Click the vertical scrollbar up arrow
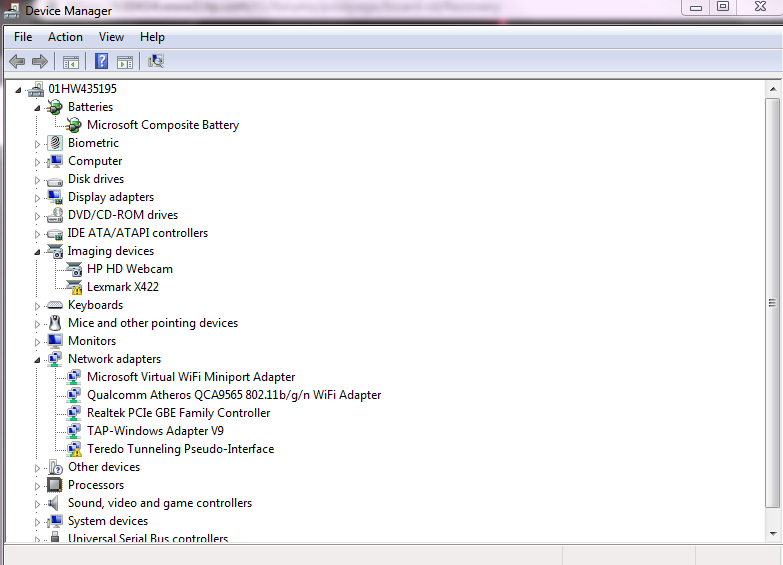 click(773, 89)
